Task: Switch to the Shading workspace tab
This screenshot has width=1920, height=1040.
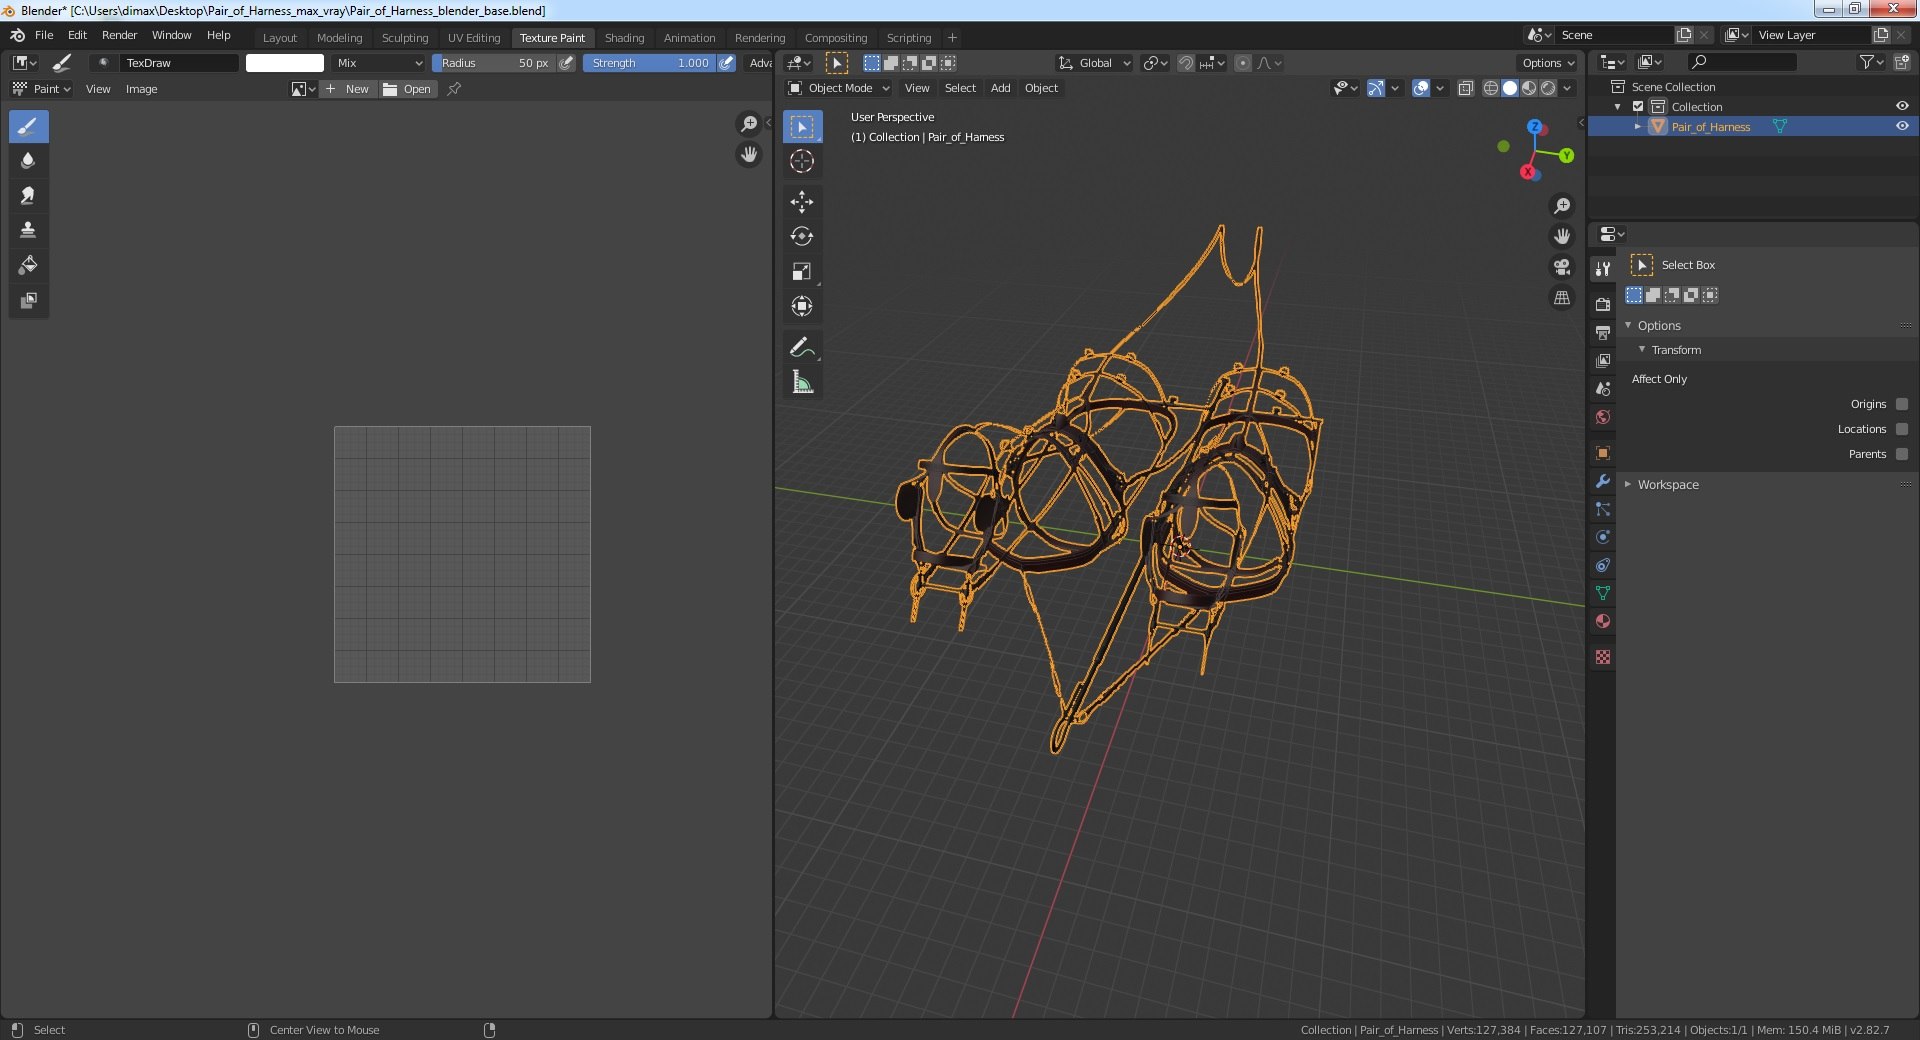Action: click(624, 38)
